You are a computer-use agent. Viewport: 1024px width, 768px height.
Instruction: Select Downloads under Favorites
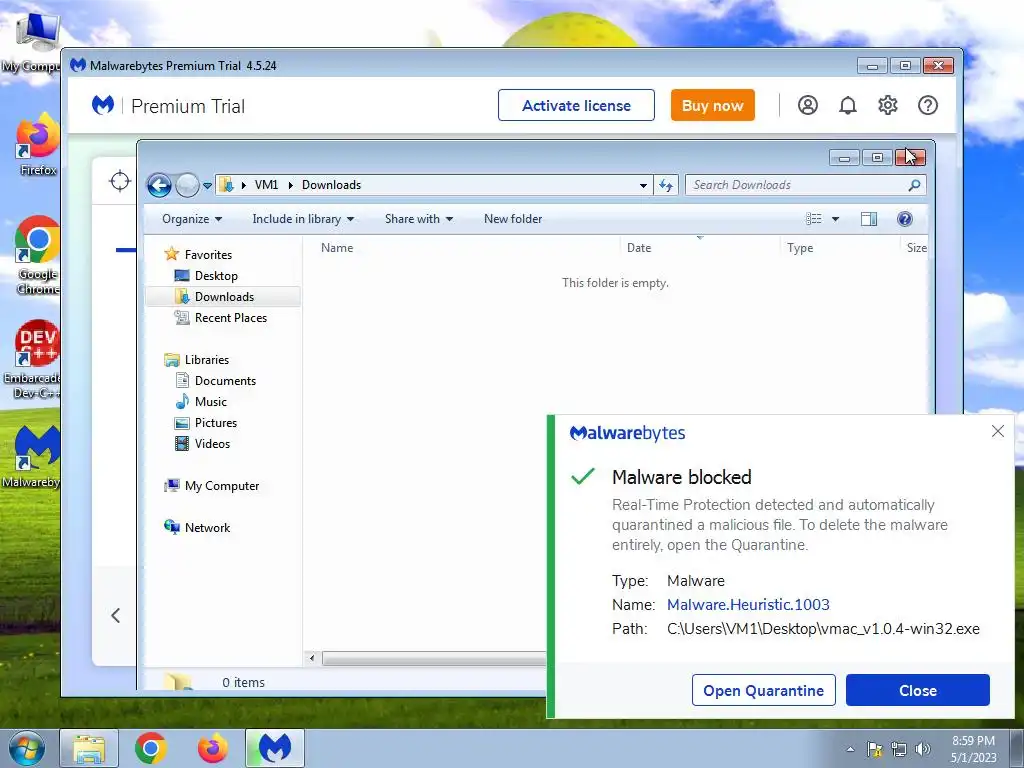point(224,296)
